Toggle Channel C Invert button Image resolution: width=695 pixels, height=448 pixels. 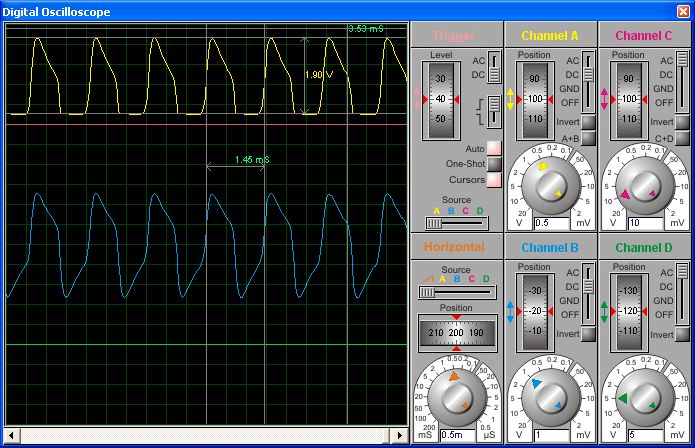coord(682,122)
